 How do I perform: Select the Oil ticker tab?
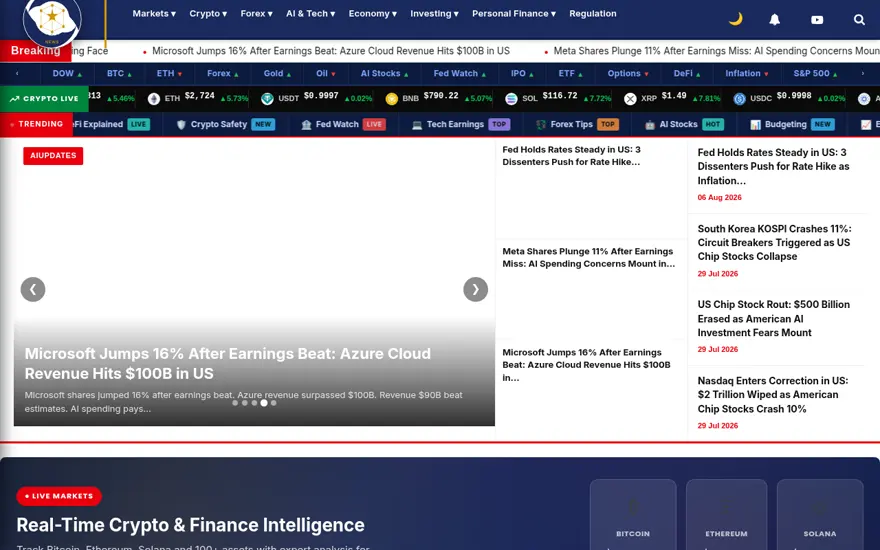tap(326, 74)
